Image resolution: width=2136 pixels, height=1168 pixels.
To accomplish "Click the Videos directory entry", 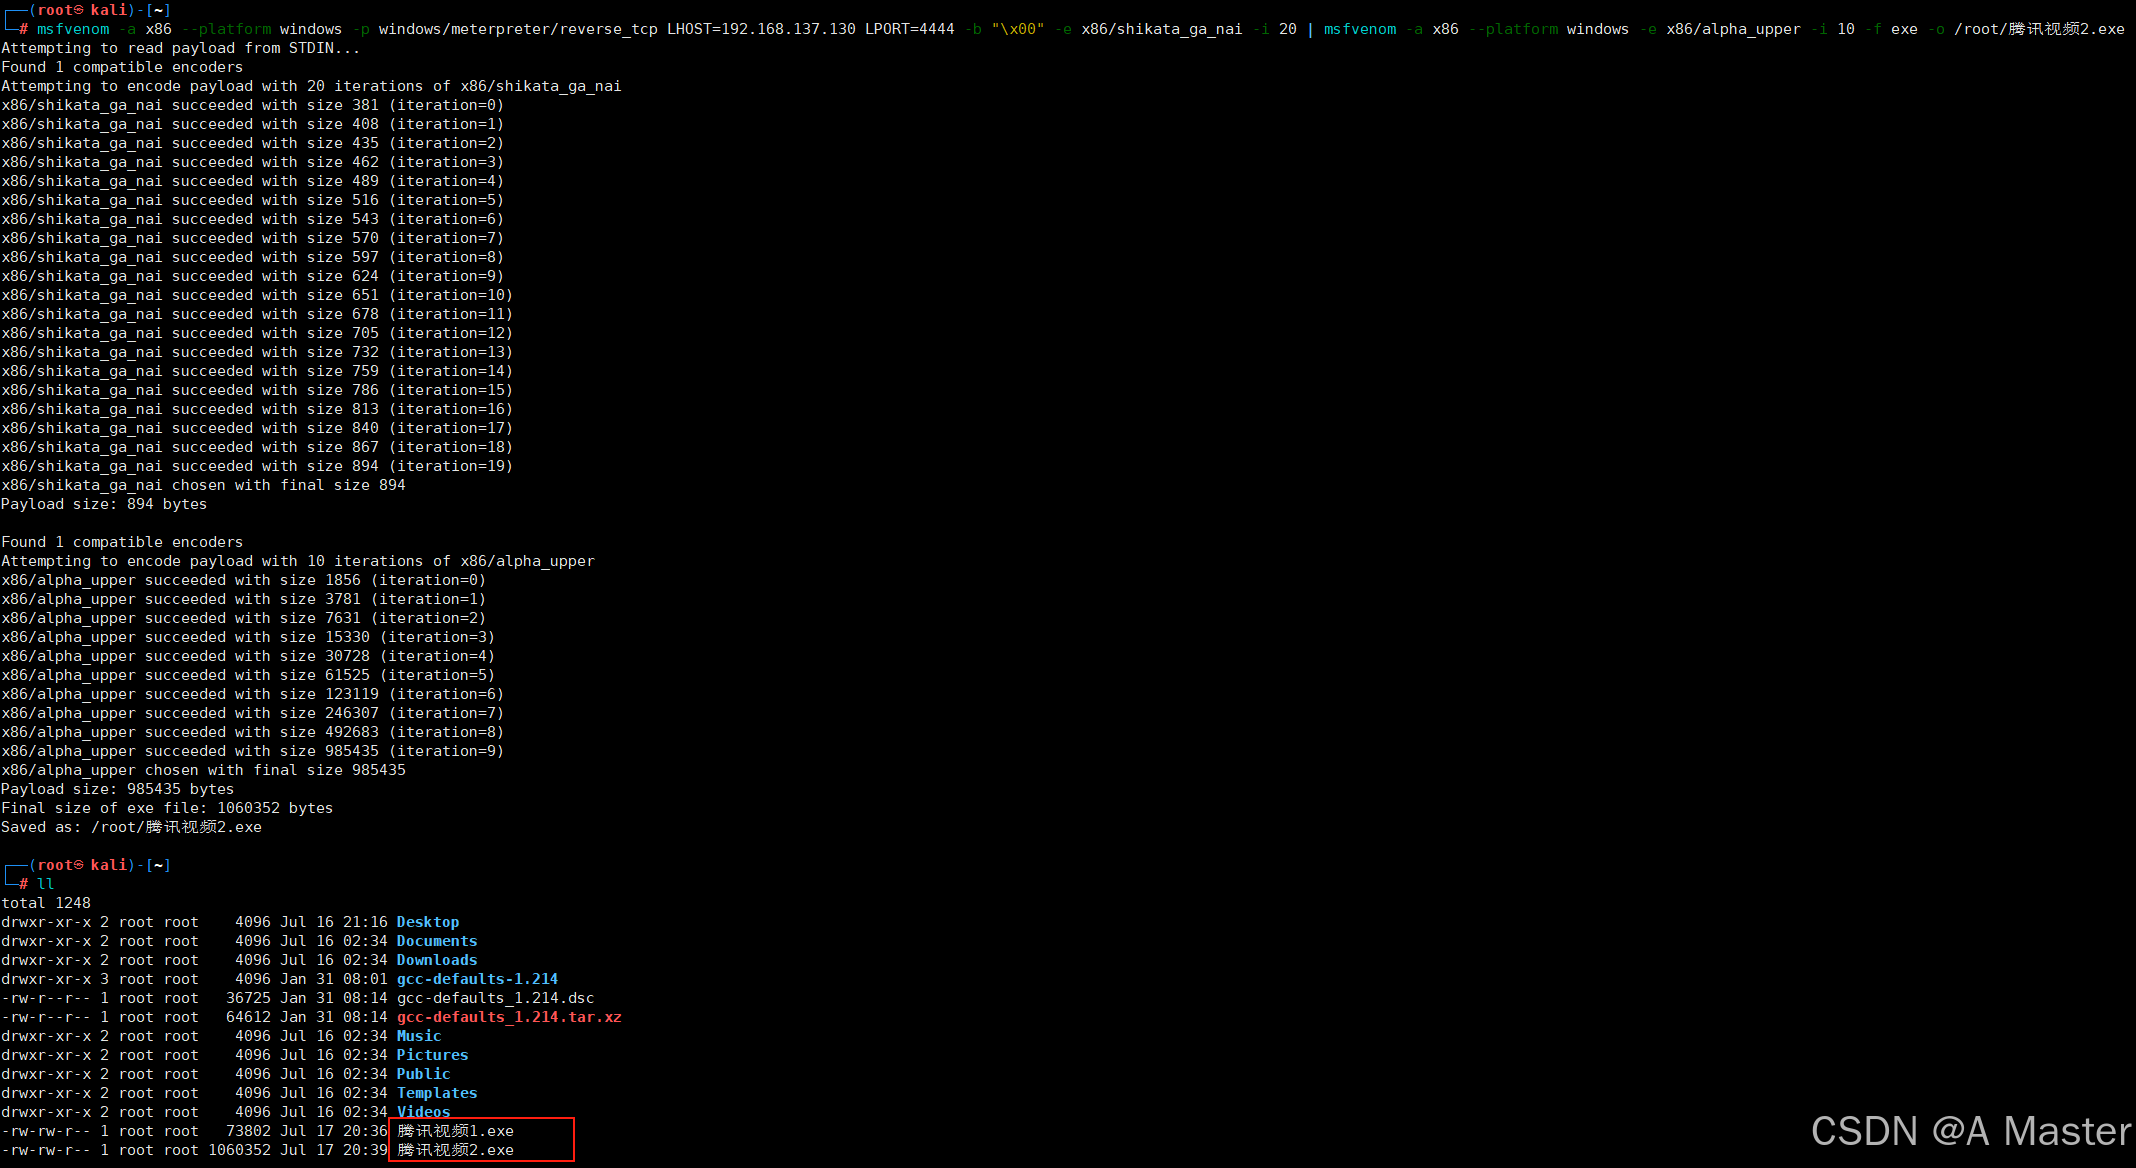I will [x=423, y=1112].
